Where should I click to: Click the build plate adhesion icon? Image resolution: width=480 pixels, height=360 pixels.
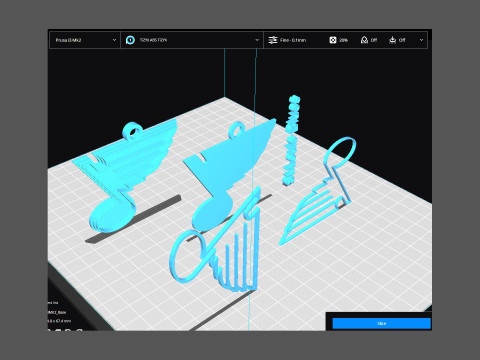pos(393,40)
